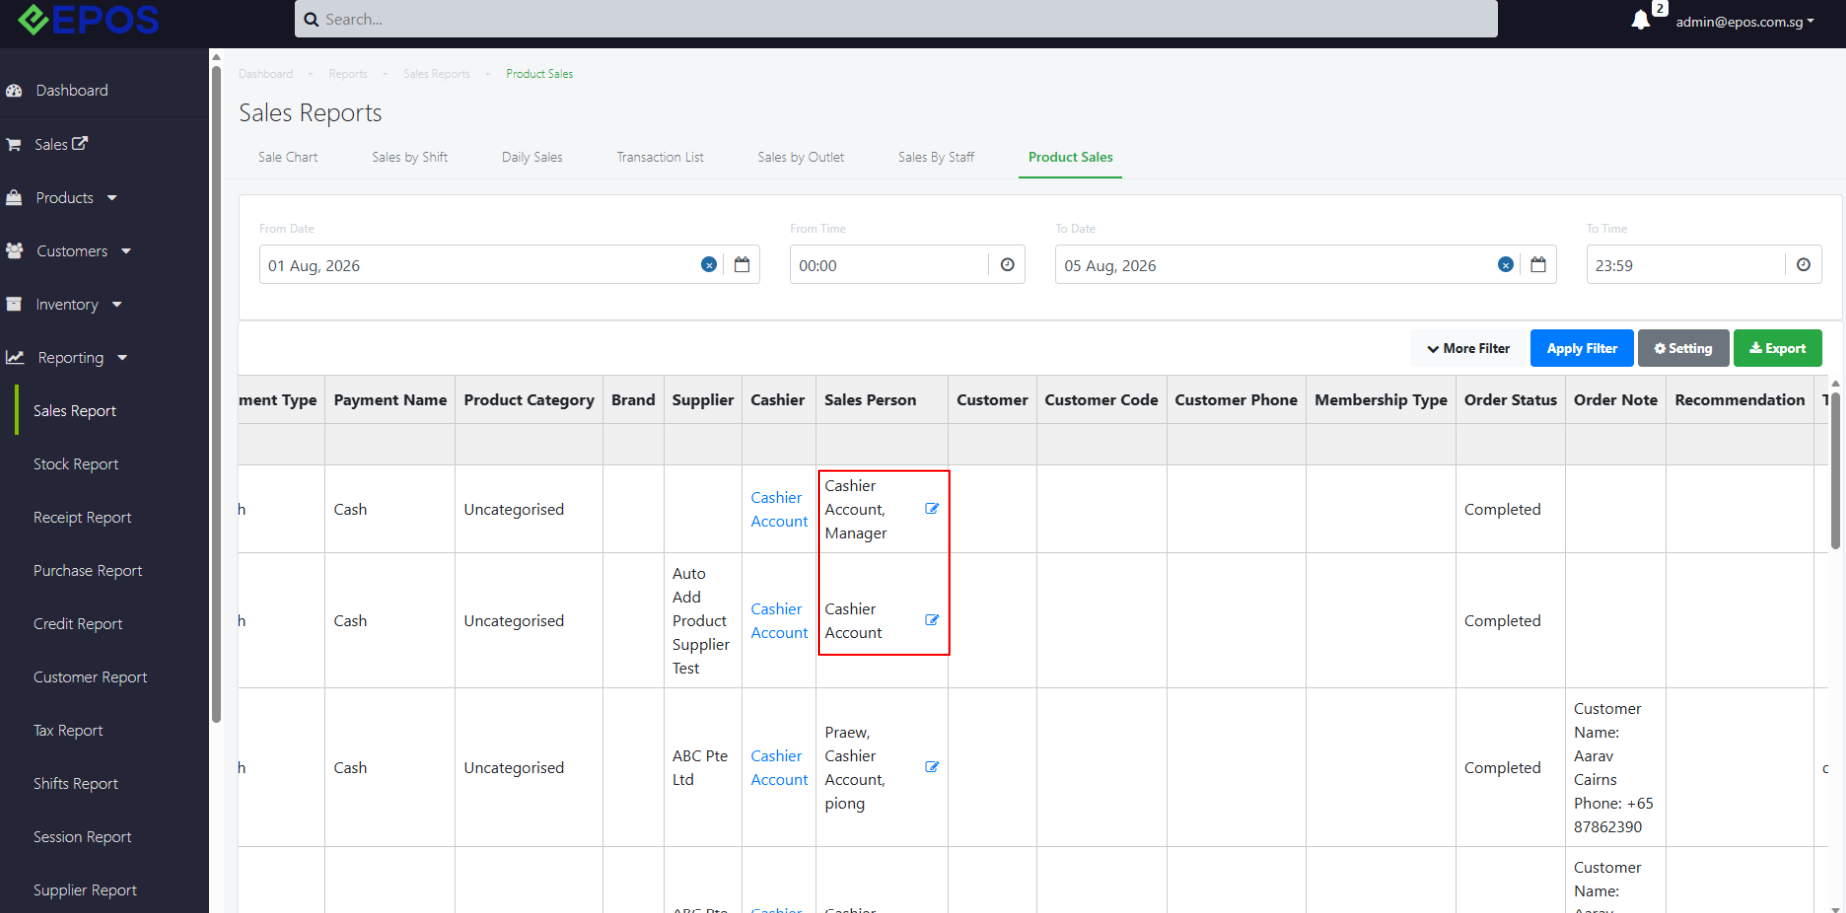Switch to the Sales by Shift tab

410,157
